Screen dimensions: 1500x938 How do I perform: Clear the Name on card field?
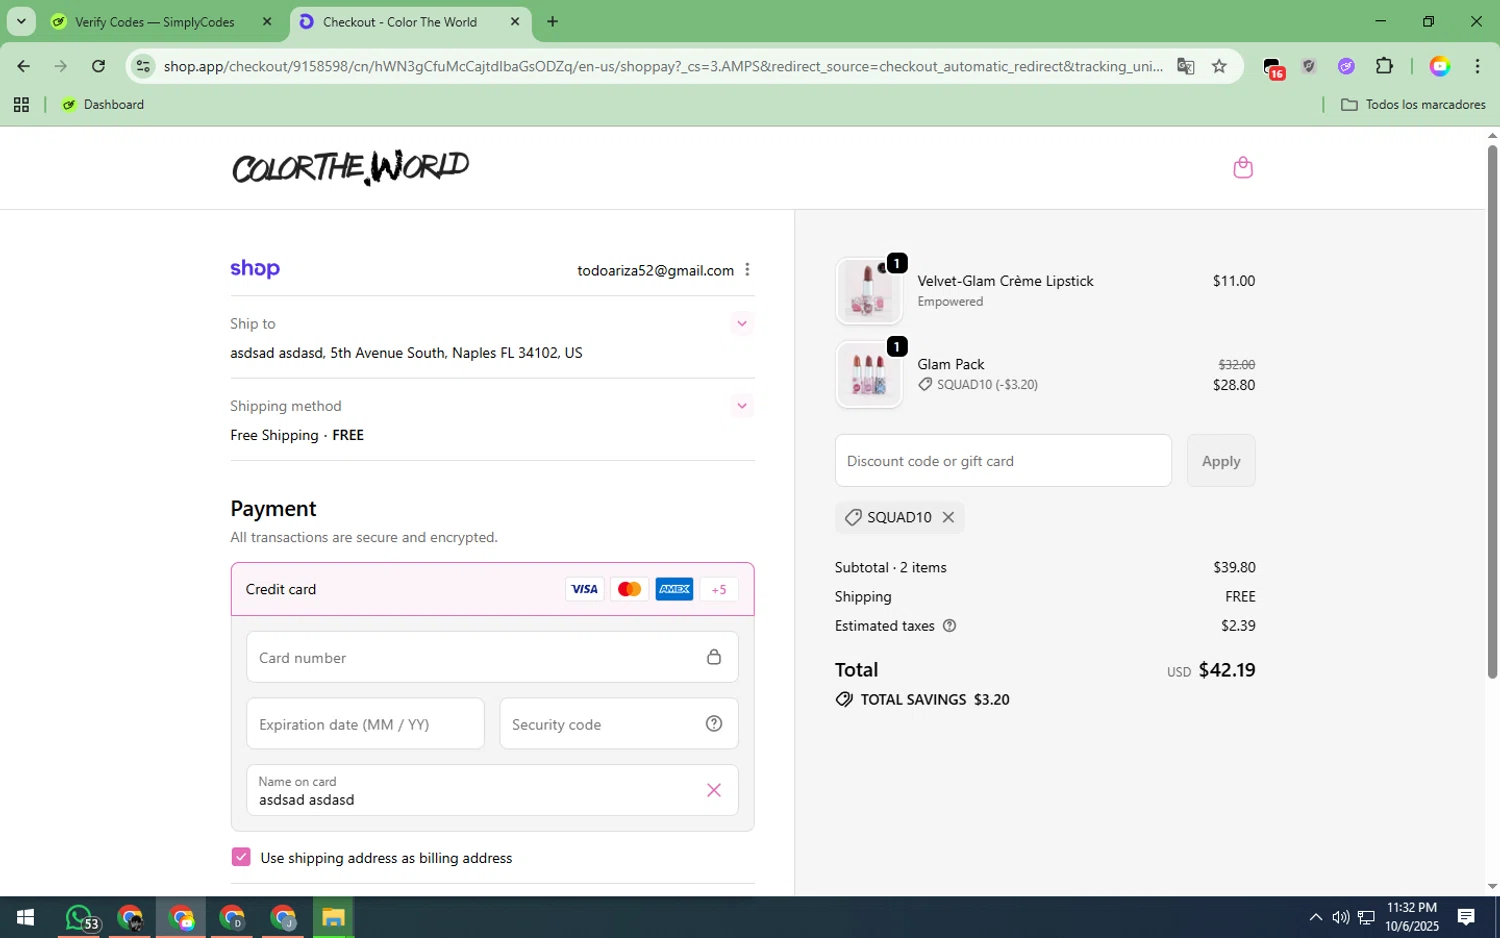pyautogui.click(x=714, y=790)
